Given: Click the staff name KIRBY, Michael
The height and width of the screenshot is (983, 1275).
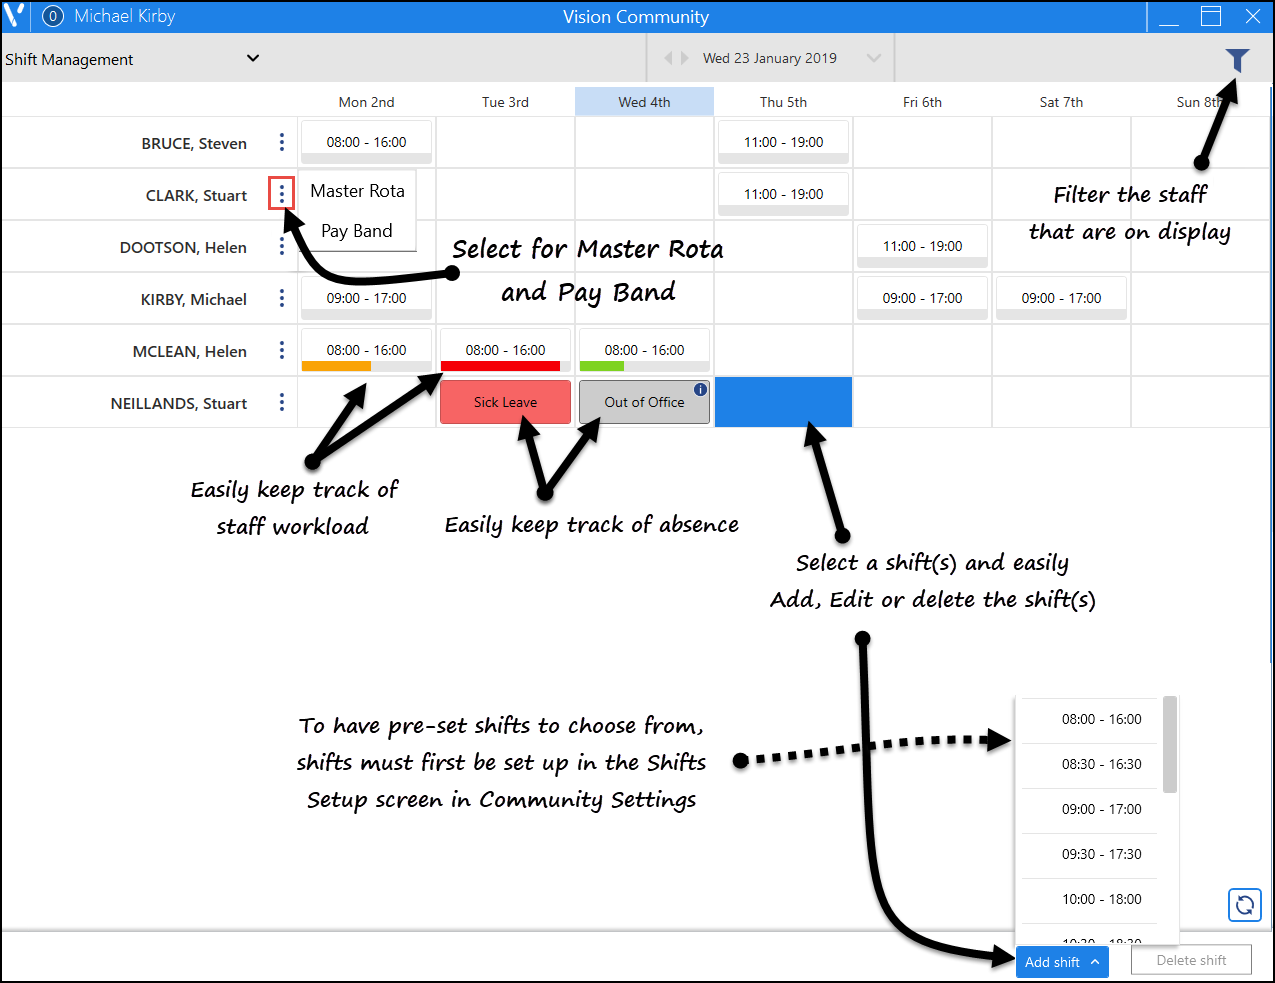Looking at the screenshot, I should [x=193, y=299].
